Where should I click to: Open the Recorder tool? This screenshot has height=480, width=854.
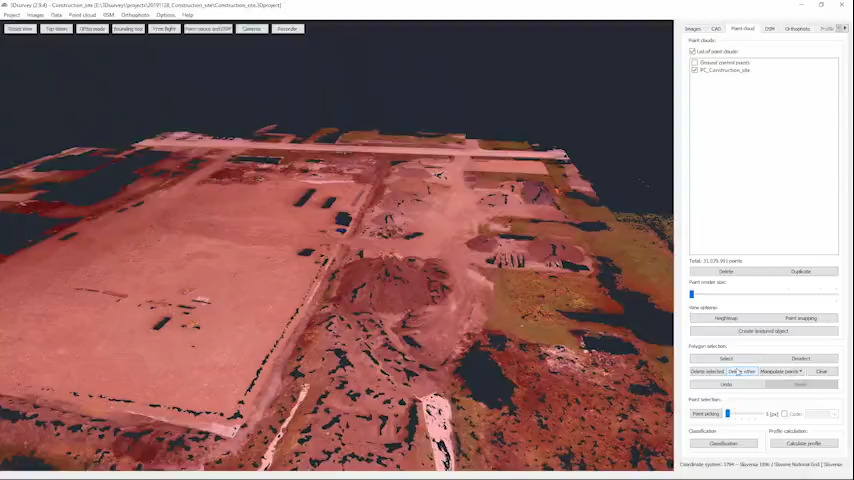[287, 29]
